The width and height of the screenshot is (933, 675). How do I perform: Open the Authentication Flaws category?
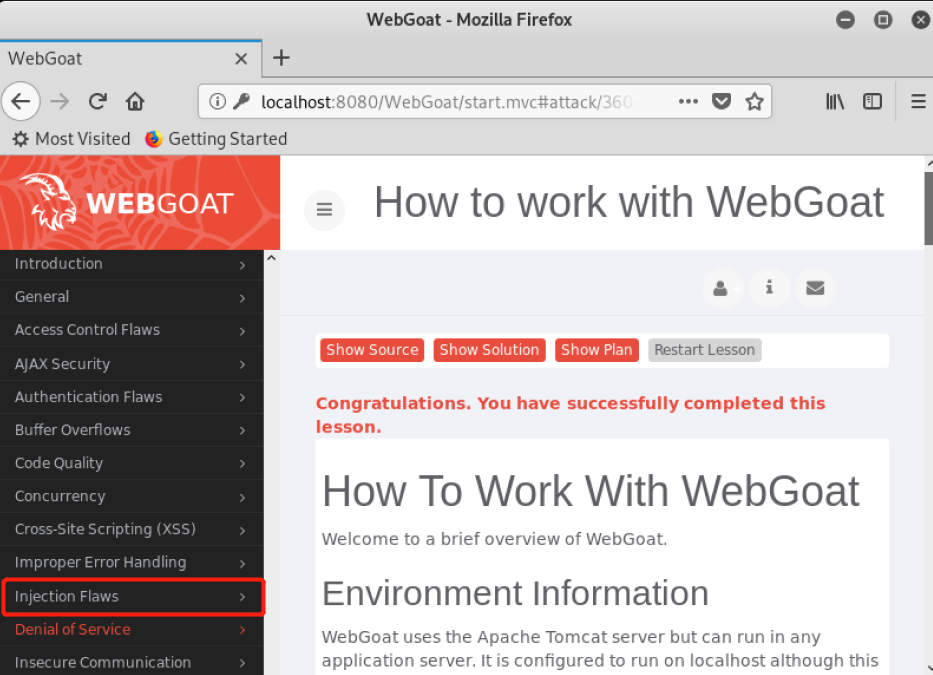[x=132, y=397]
